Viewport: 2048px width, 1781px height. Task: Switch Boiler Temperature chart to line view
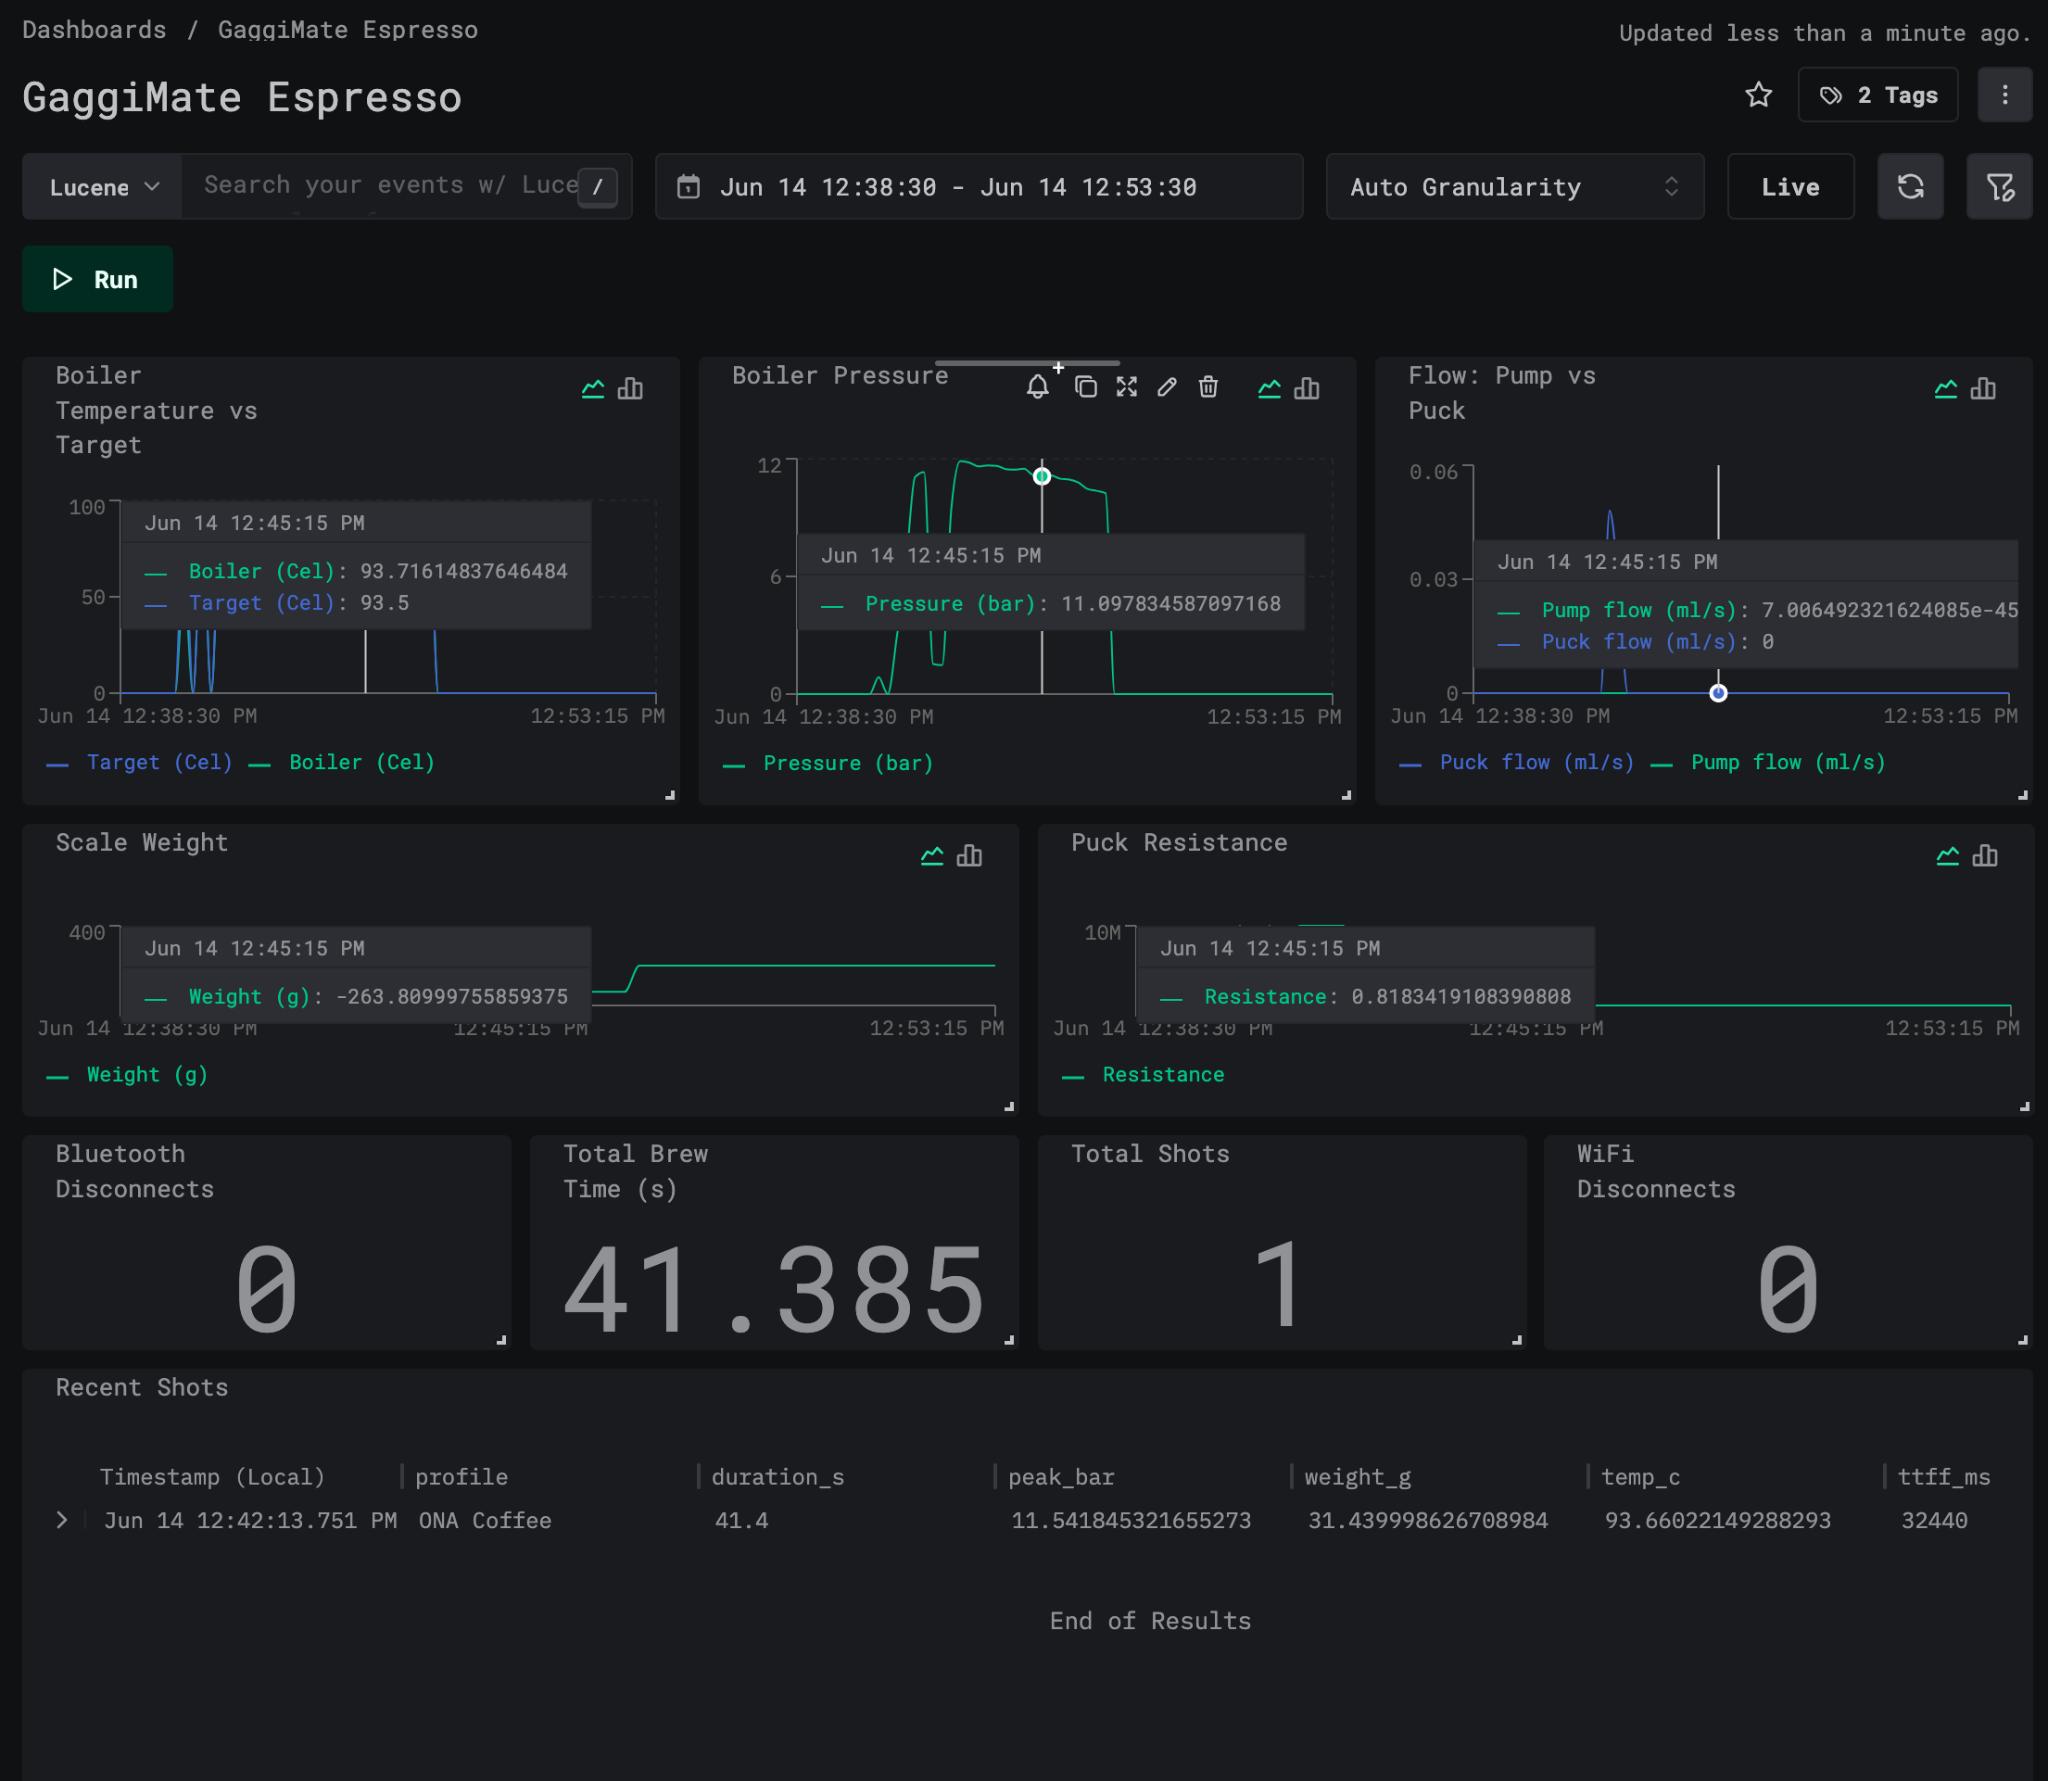click(x=593, y=389)
